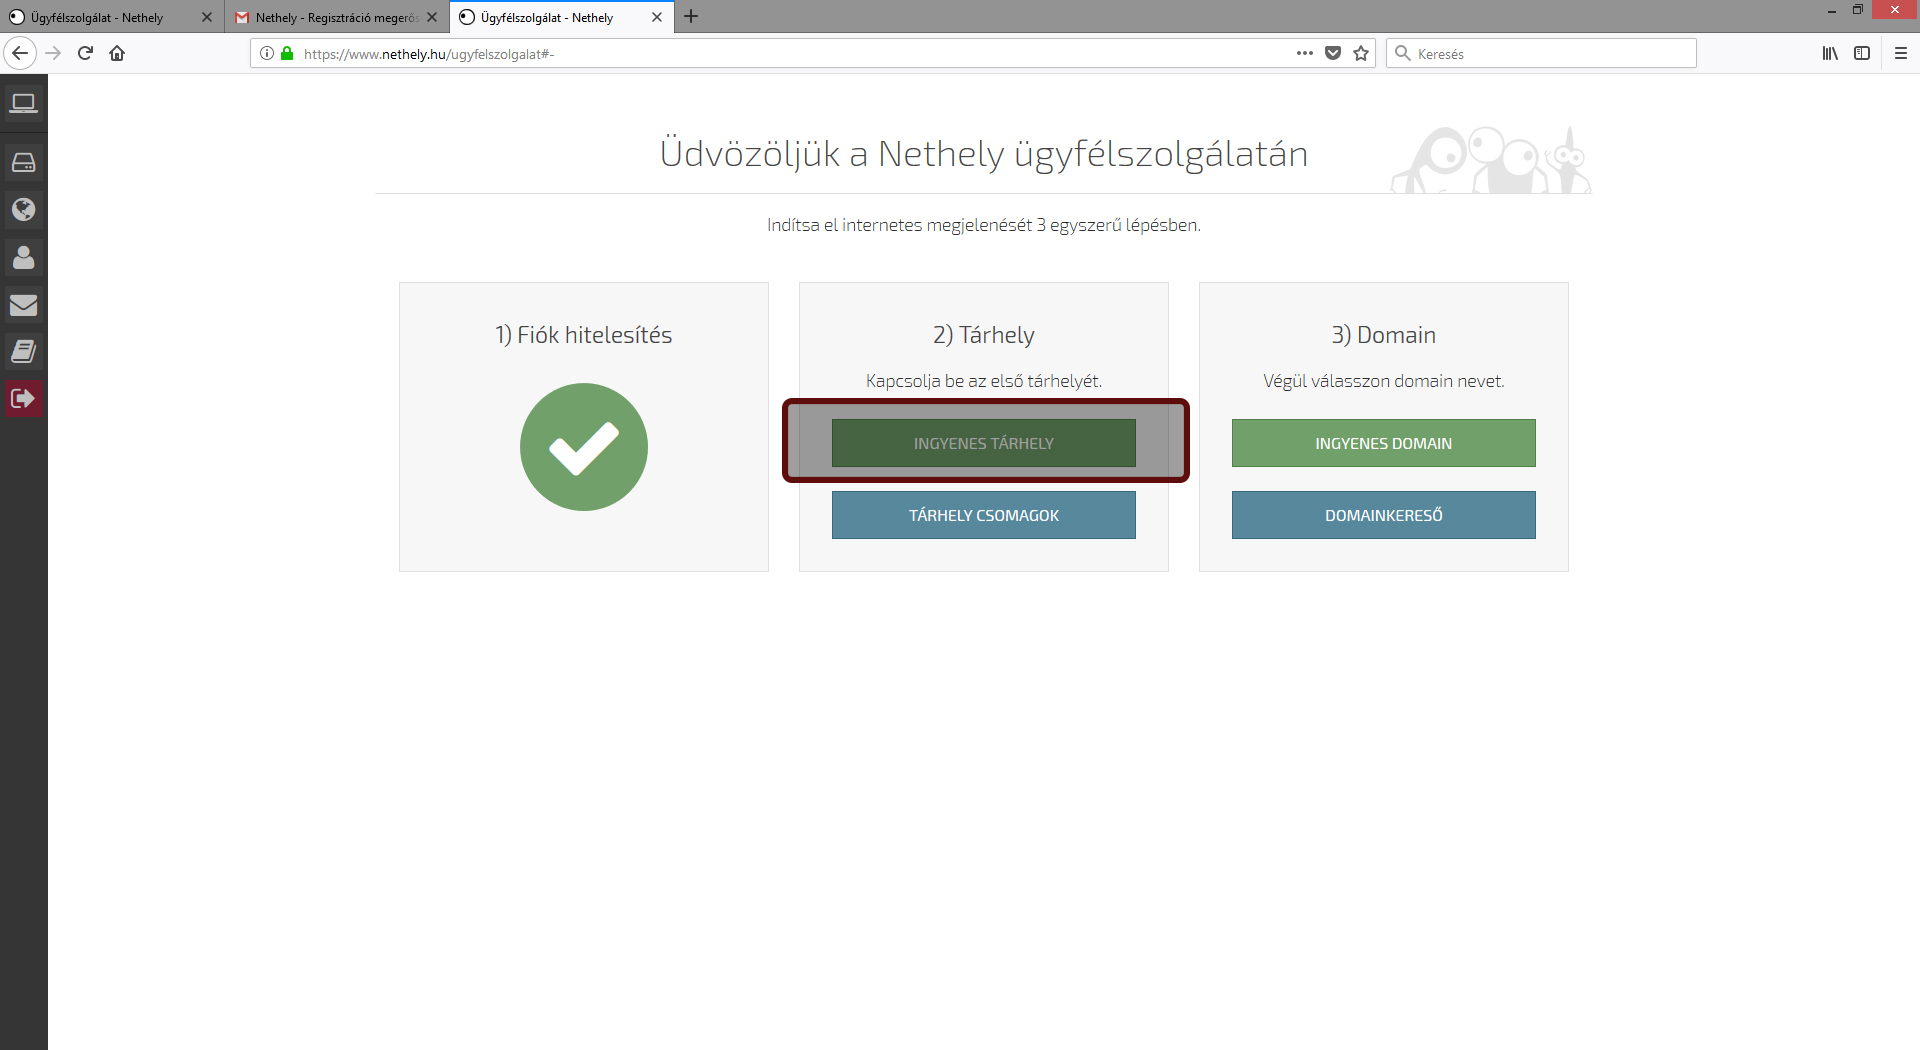Viewport: 1920px width, 1050px height.
Task: Click the envelope mail icon in sidebar
Action: coord(23,305)
